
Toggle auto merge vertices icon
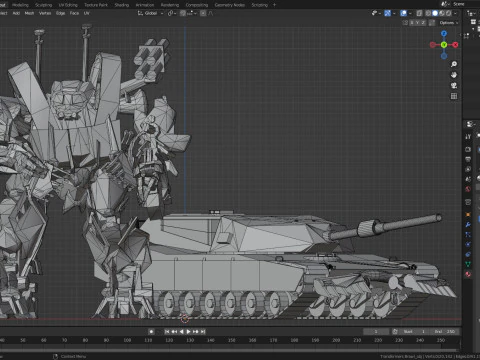pyautogui.click(x=432, y=23)
